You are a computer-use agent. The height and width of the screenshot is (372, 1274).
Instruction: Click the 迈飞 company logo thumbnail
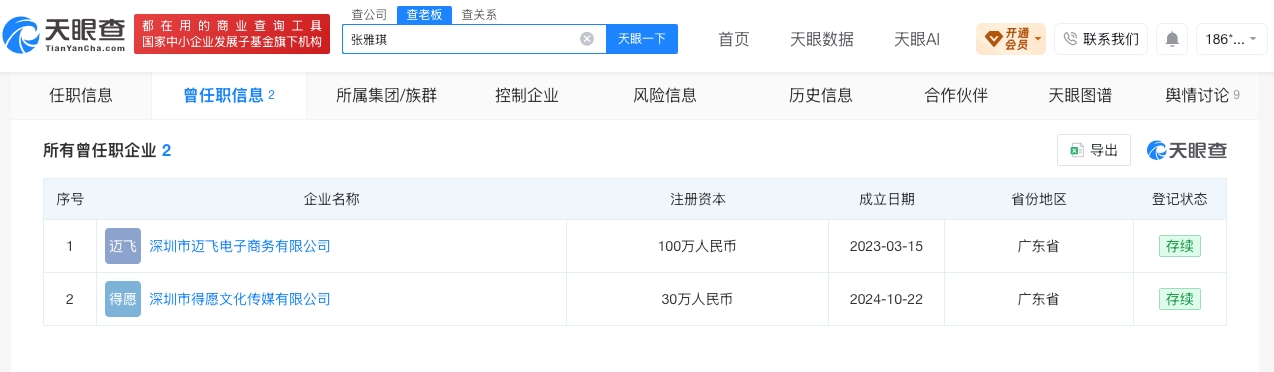coord(123,246)
